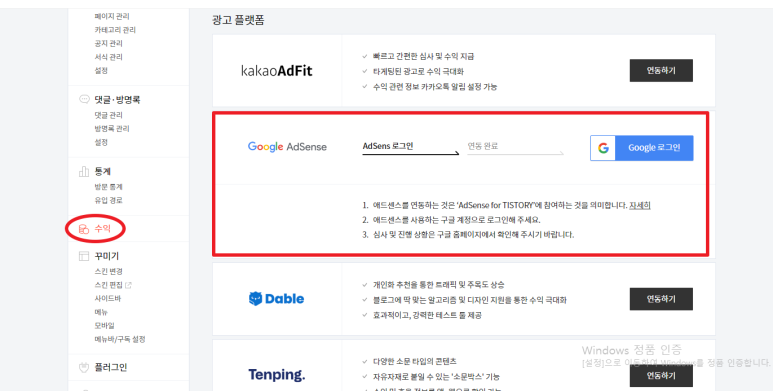Open 스킨 편집 skin editor
The width and height of the screenshot is (773, 391).
click(108, 285)
